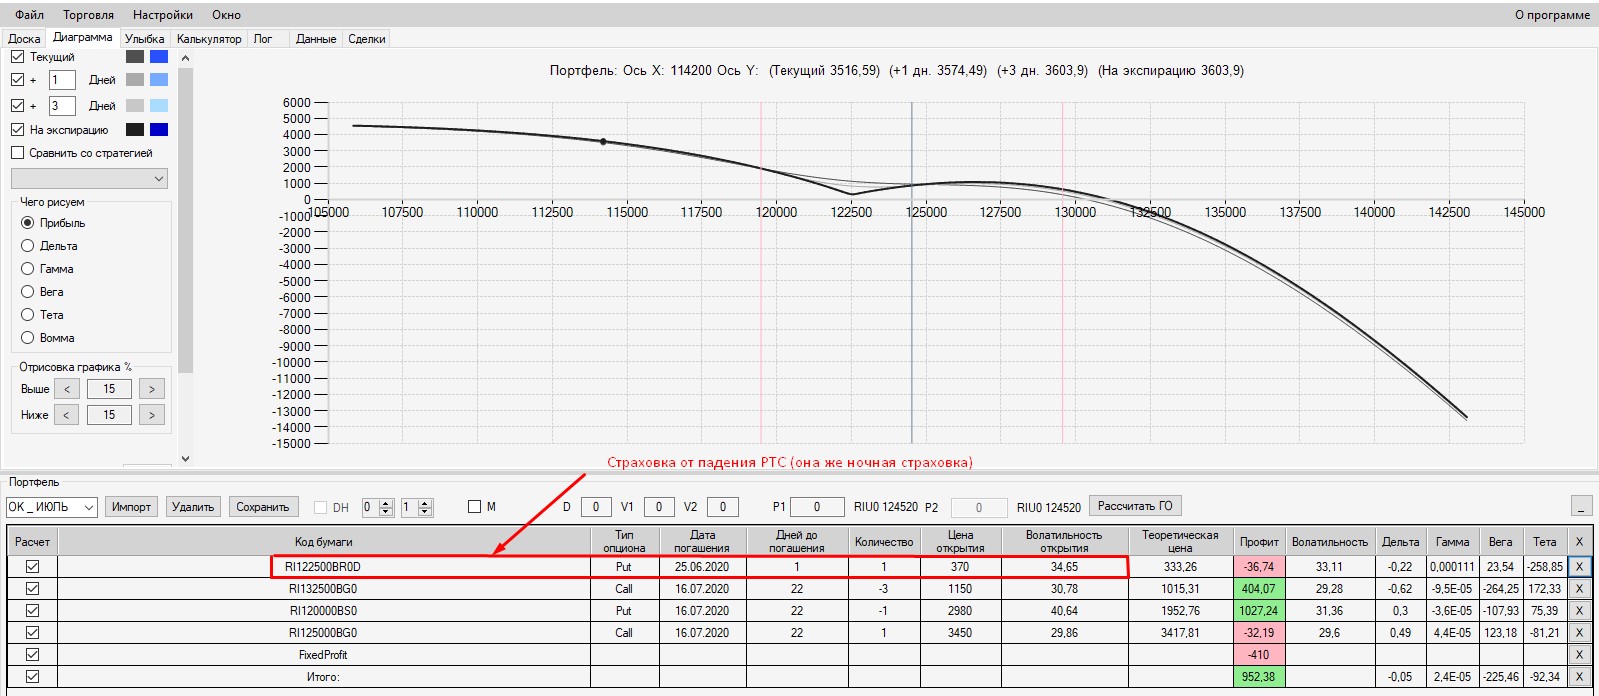Image resolution: width=1599 pixels, height=696 pixels.
Task: Click the P1 input field
Action: (816, 507)
